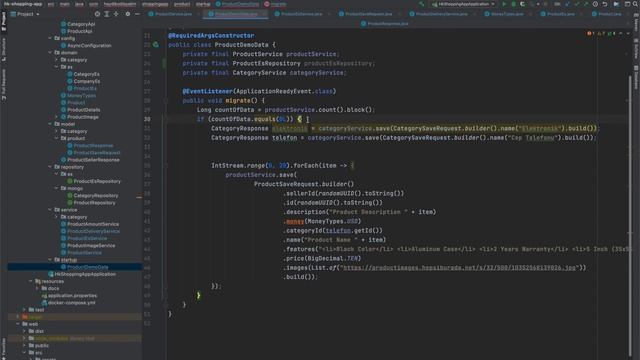This screenshot has width=640, height=360.
Task: Toggle Project tool window stripe button
Action: click(4, 20)
